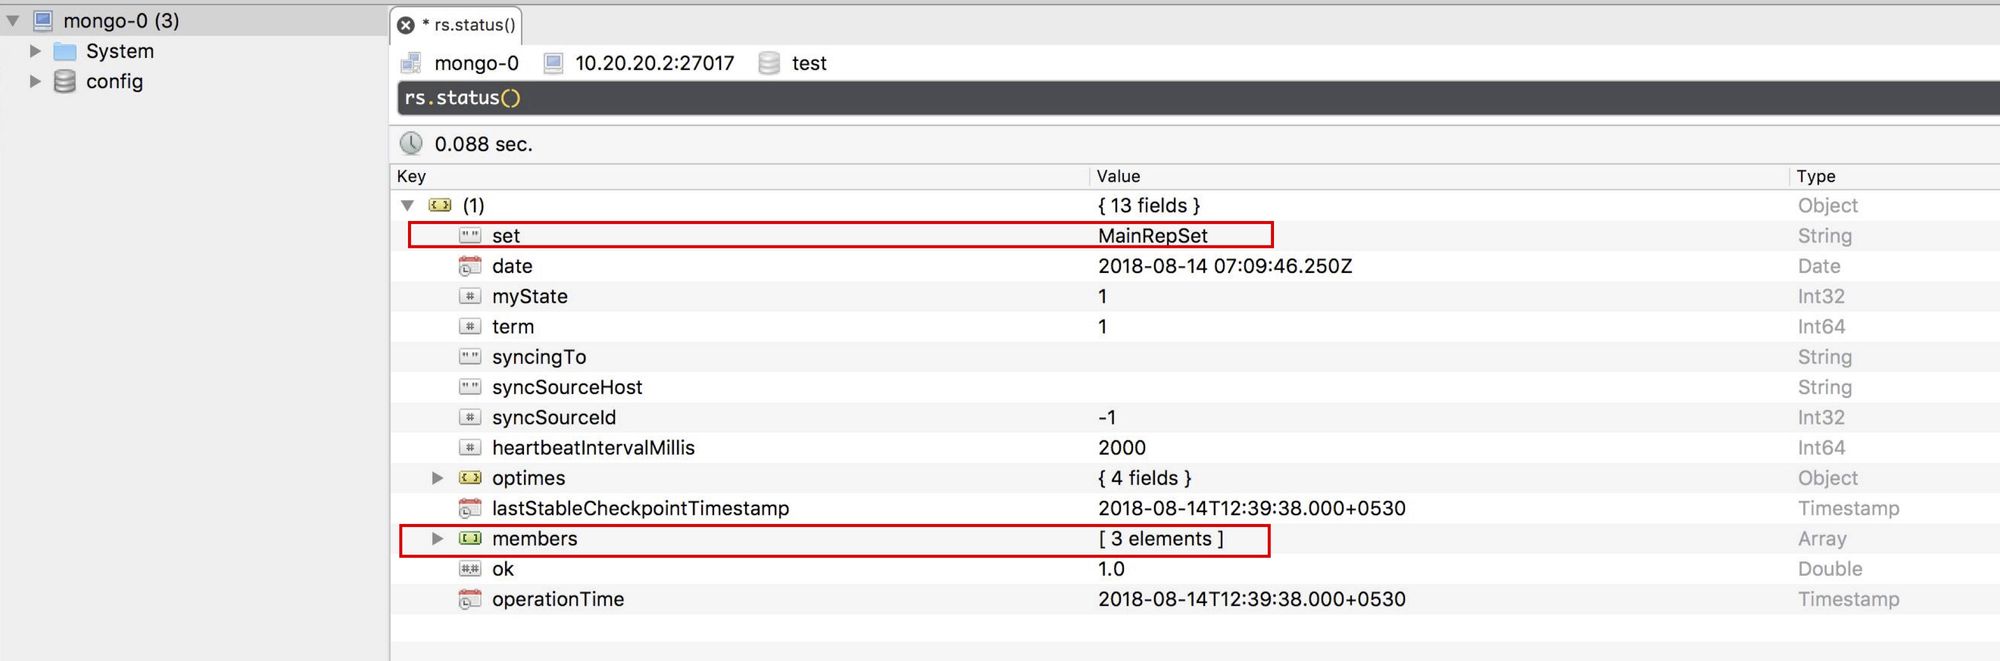Click the mongo-0 server icon in toolbar
The image size is (2000, 661).
coord(411,63)
